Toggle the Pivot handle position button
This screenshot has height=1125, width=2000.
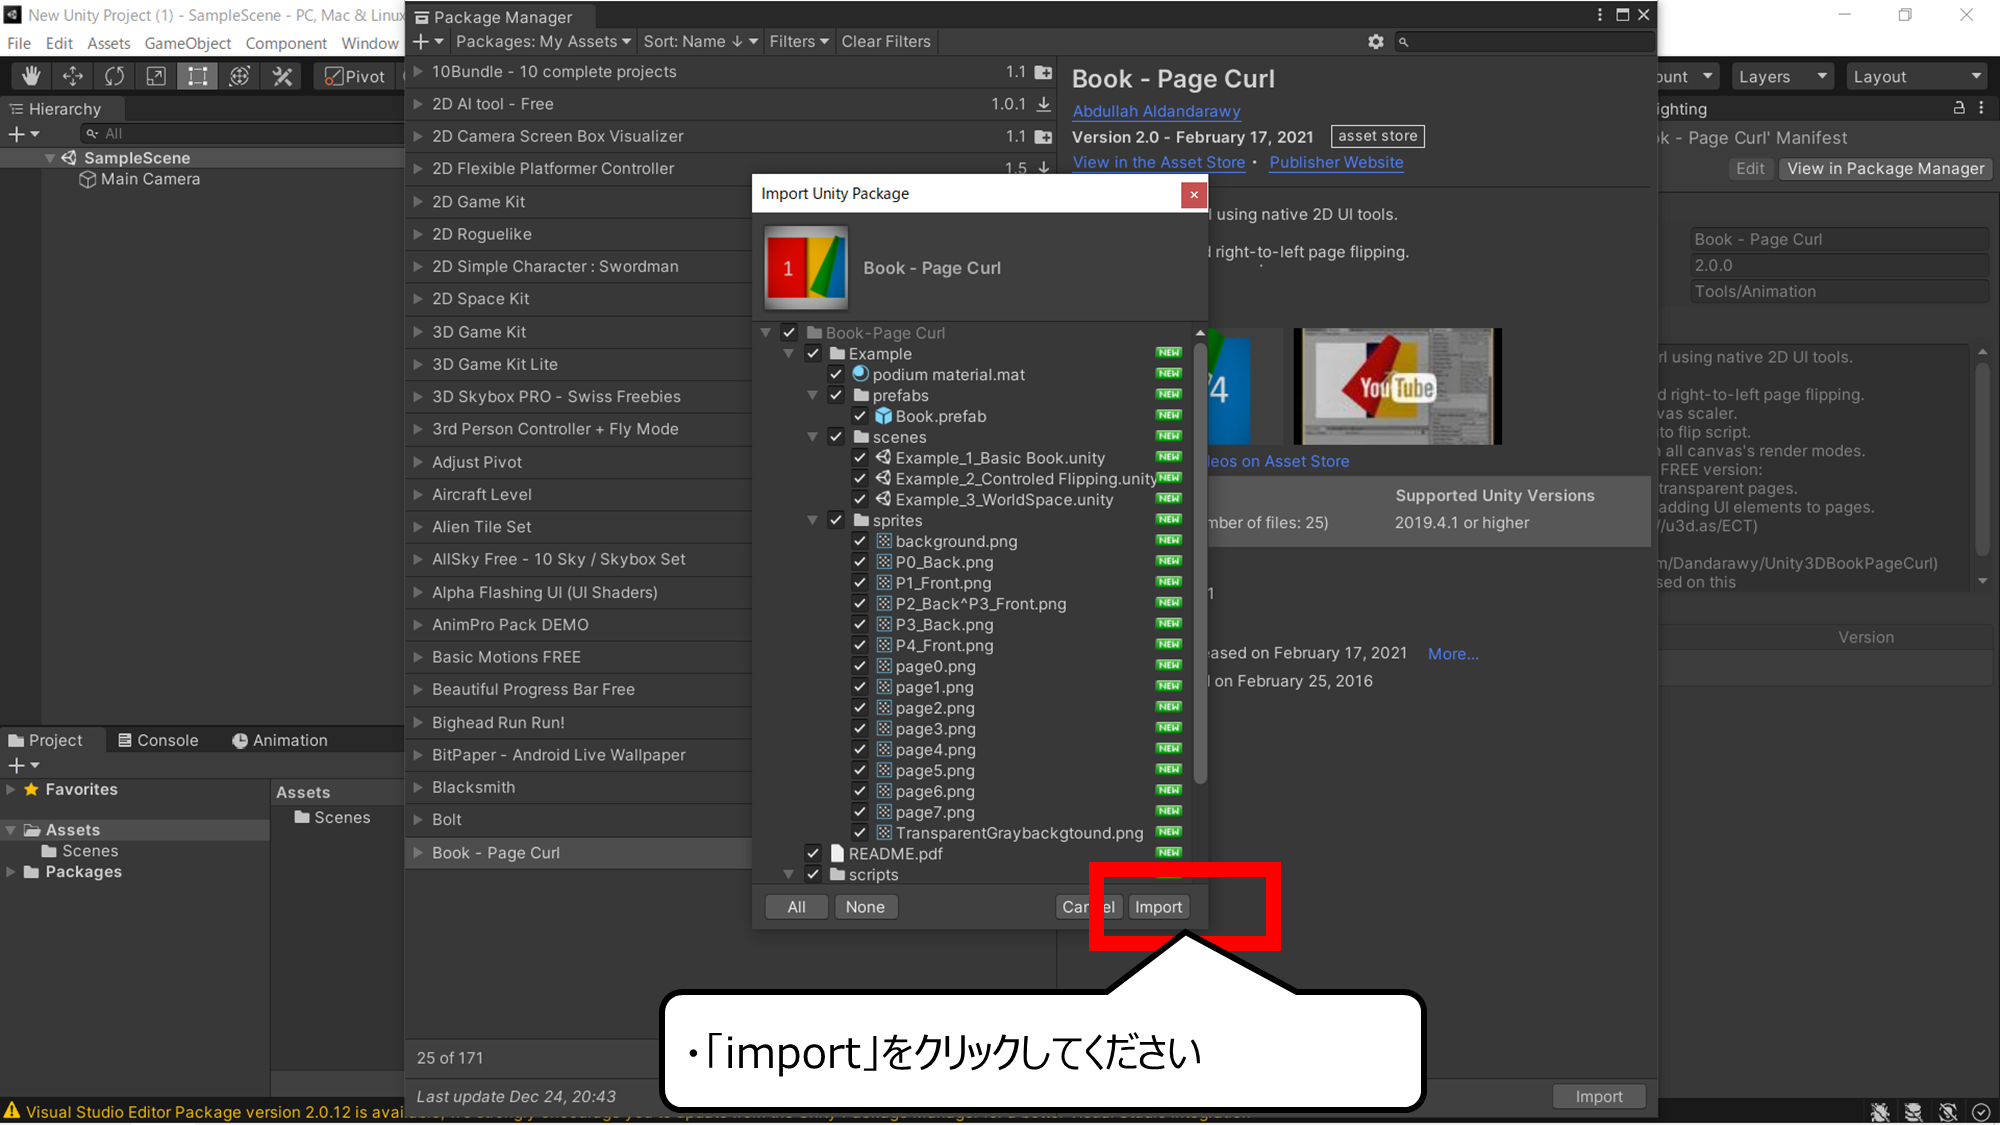(x=355, y=76)
